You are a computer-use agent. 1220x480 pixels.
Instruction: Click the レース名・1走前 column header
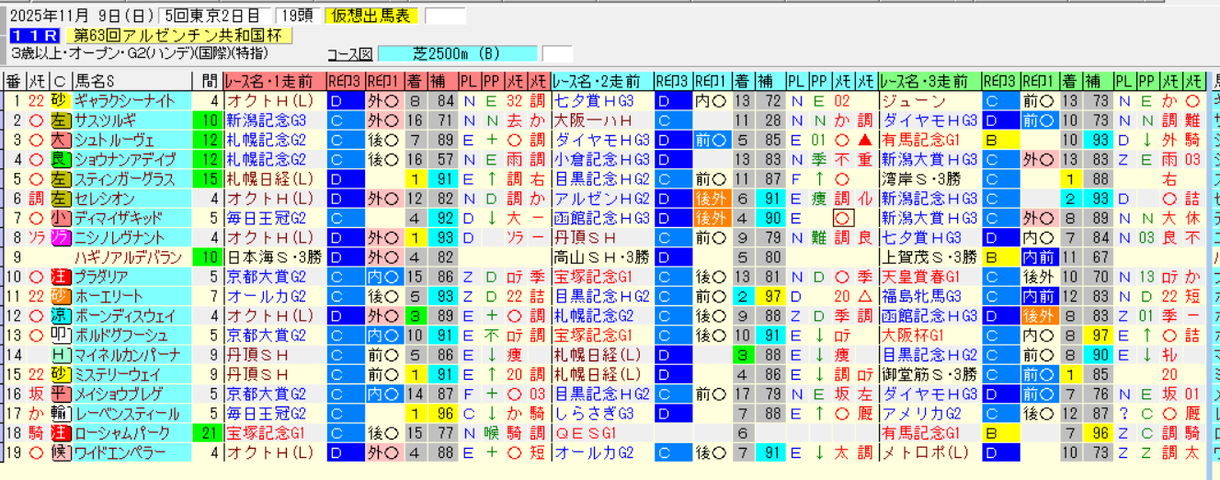tap(274, 81)
